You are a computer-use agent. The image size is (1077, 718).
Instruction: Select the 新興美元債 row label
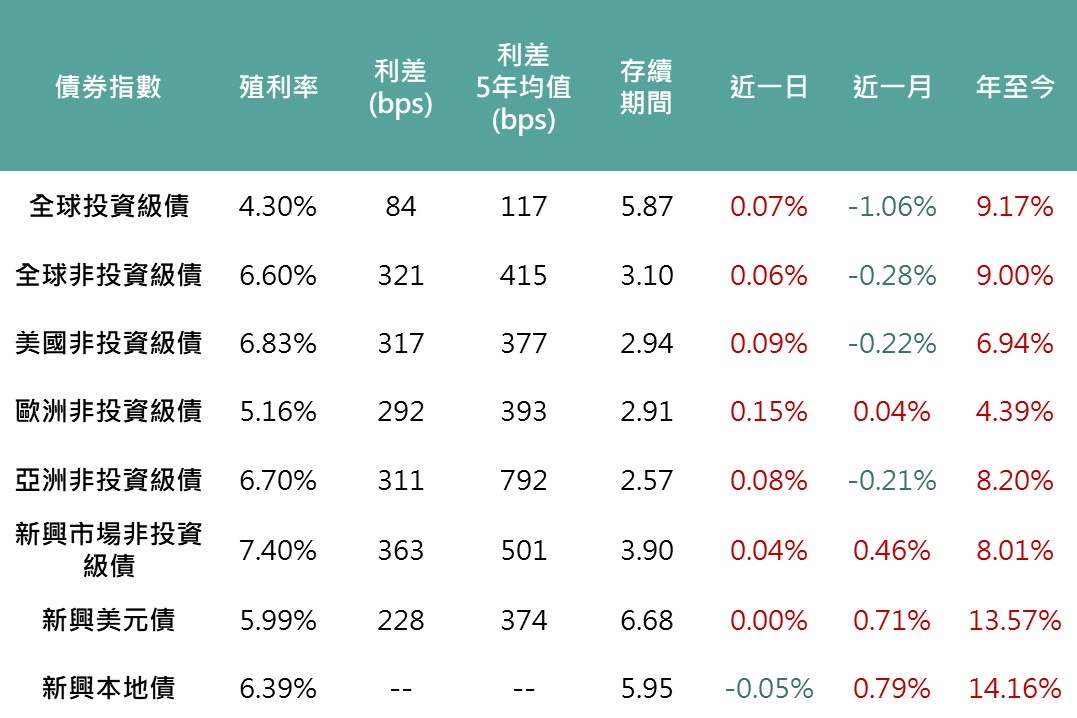(108, 620)
